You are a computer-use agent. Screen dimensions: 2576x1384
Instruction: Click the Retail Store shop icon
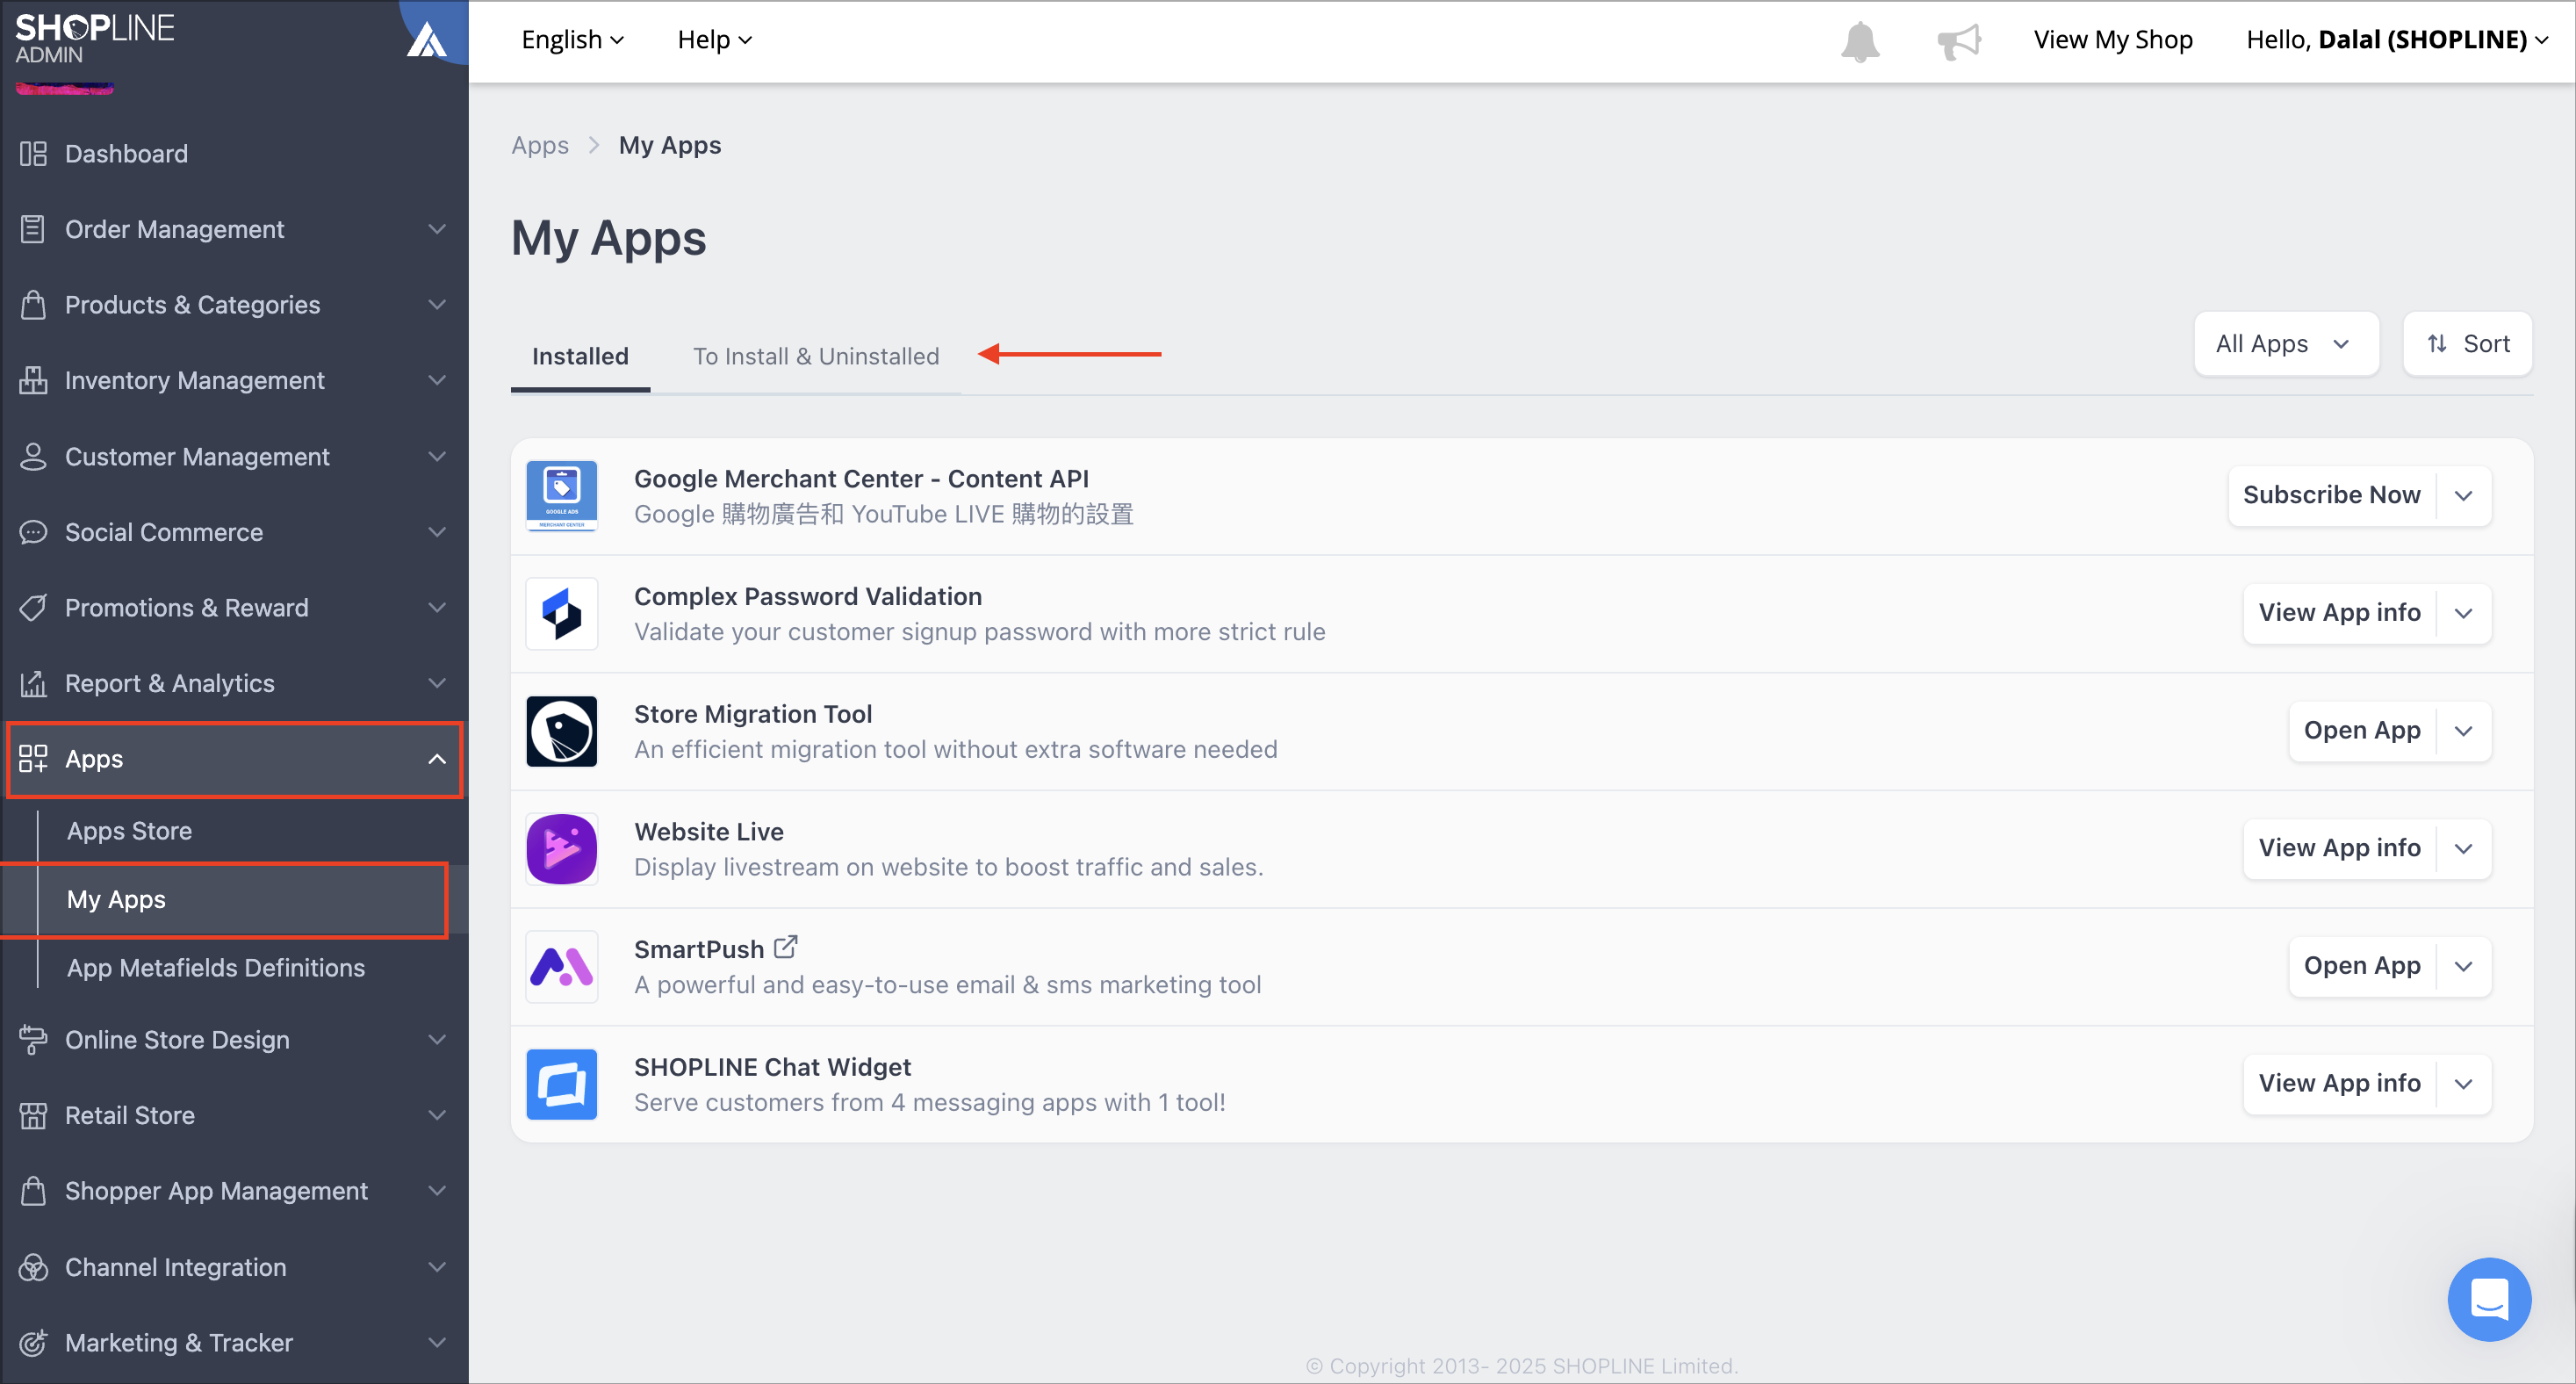[x=33, y=1115]
